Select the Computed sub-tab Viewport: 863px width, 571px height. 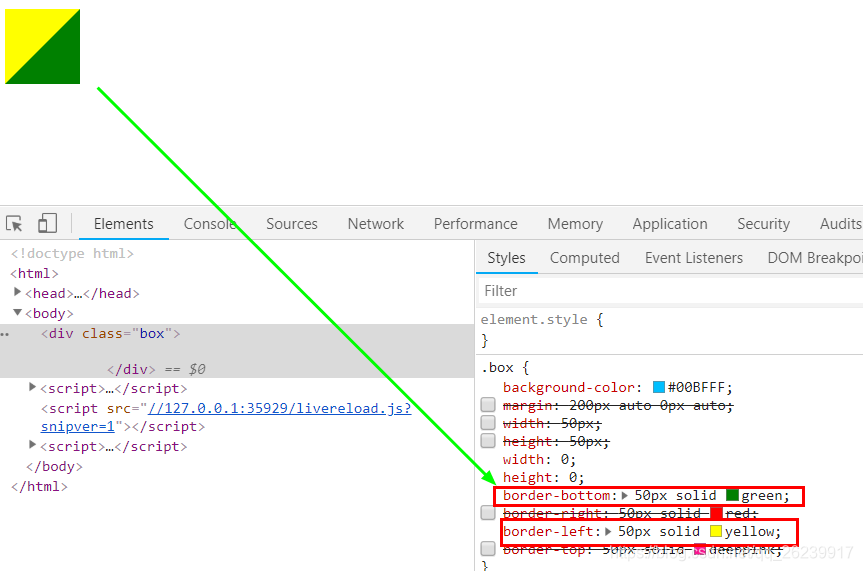pyautogui.click(x=585, y=258)
